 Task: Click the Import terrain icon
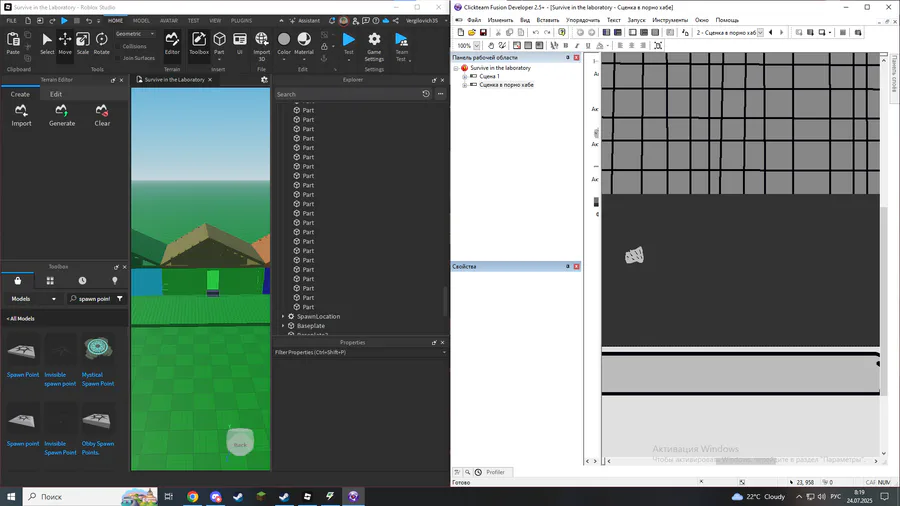coord(21,115)
